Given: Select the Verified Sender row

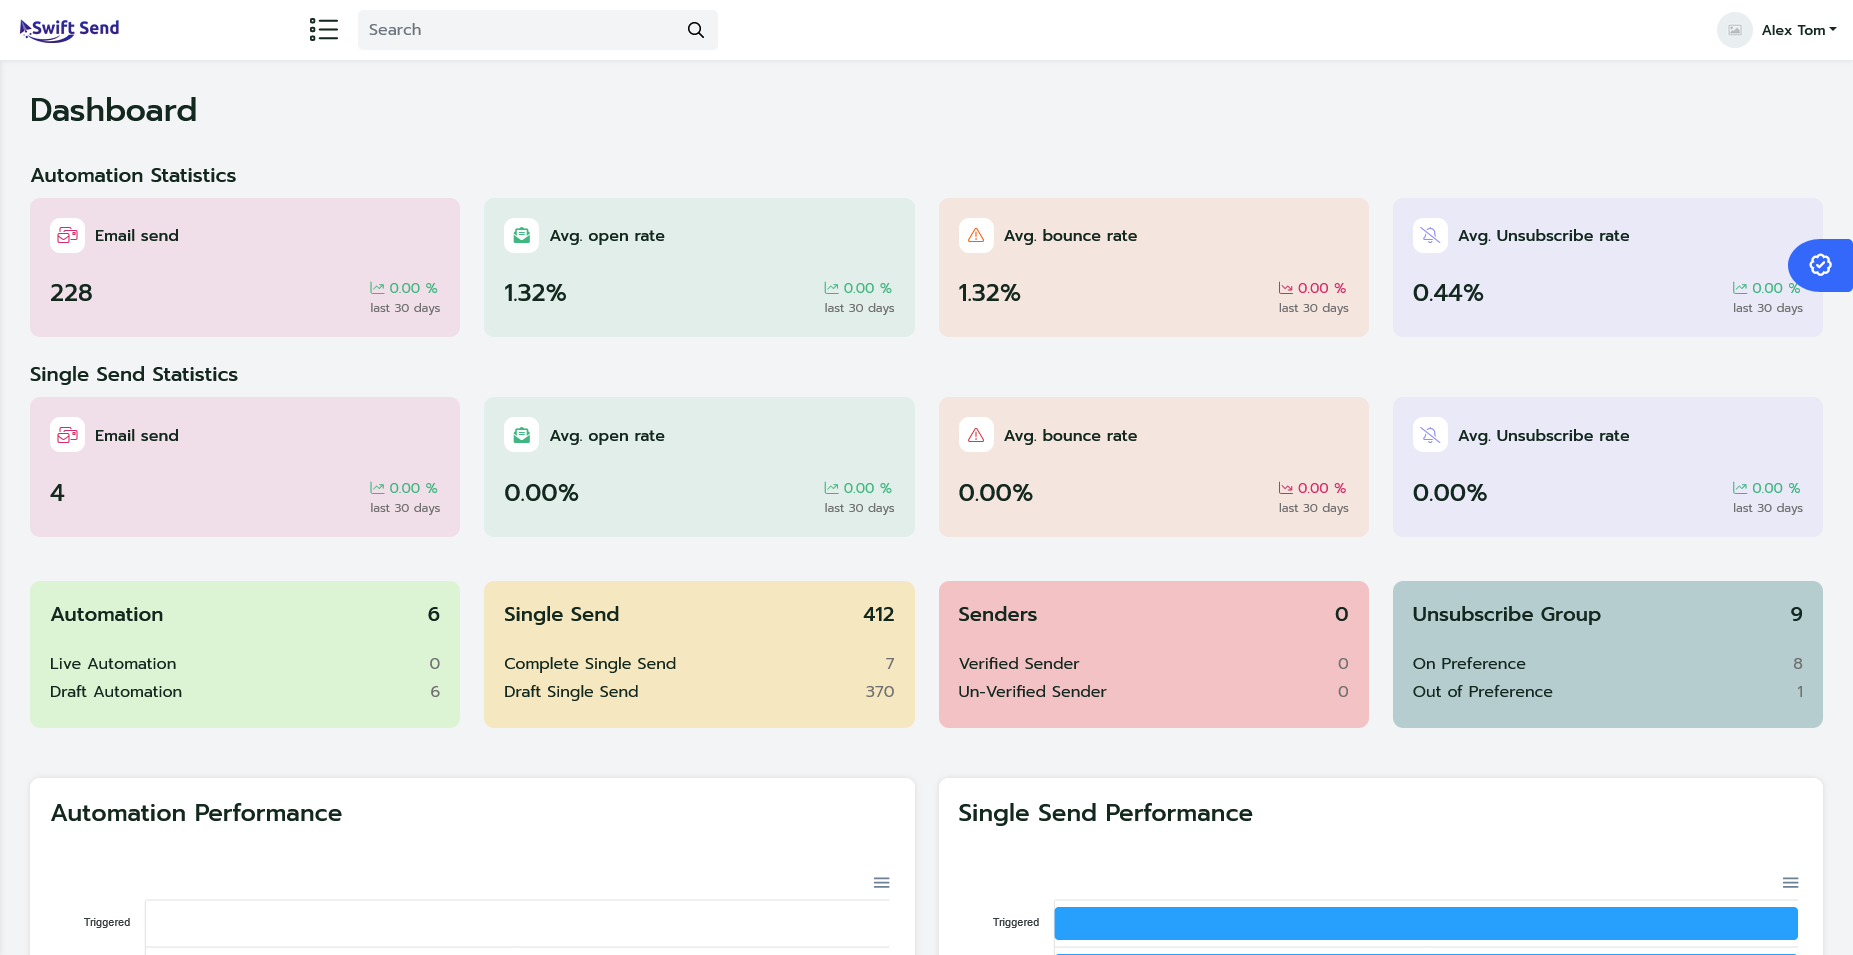Looking at the screenshot, I should pos(1153,664).
